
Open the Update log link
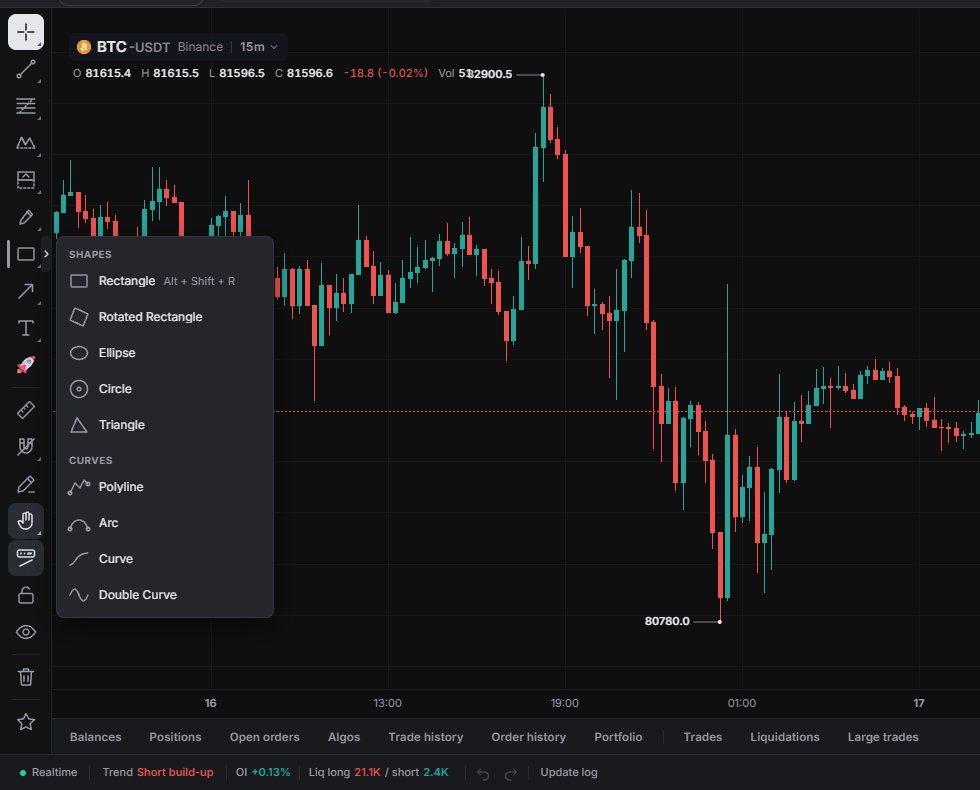(569, 772)
